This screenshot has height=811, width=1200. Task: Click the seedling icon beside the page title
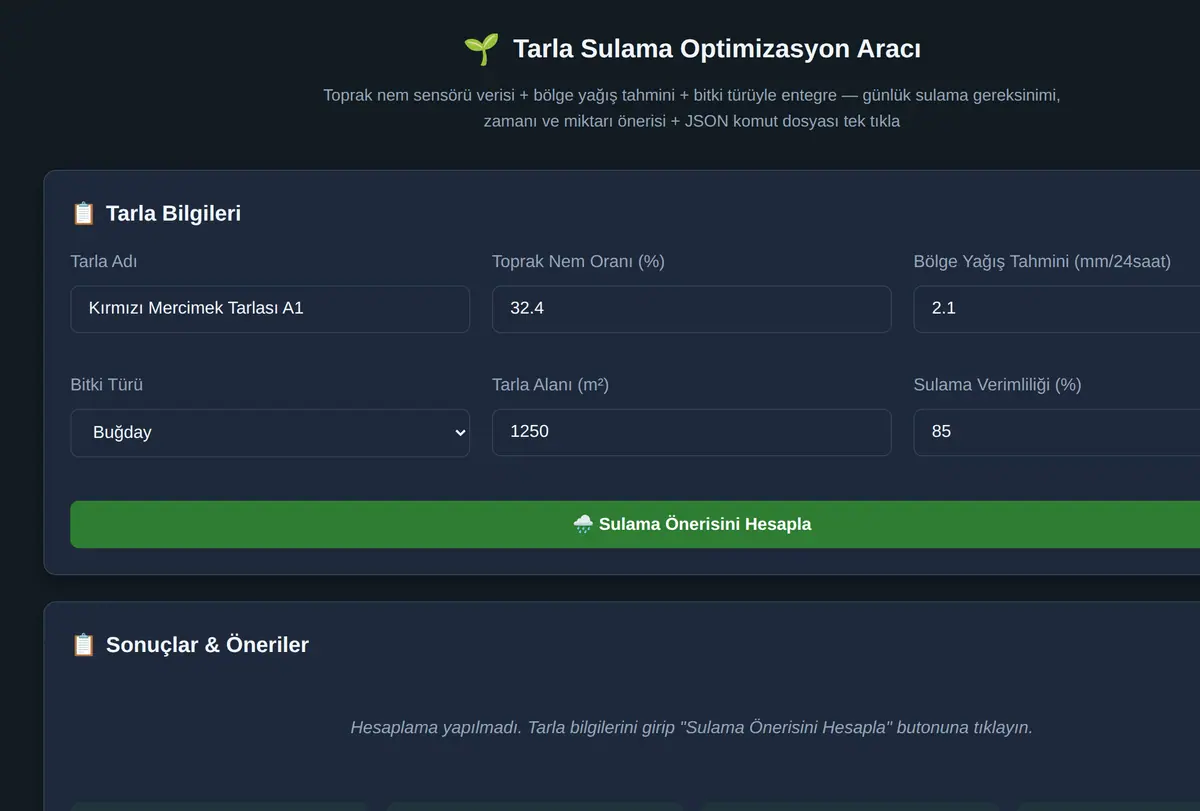tap(481, 49)
